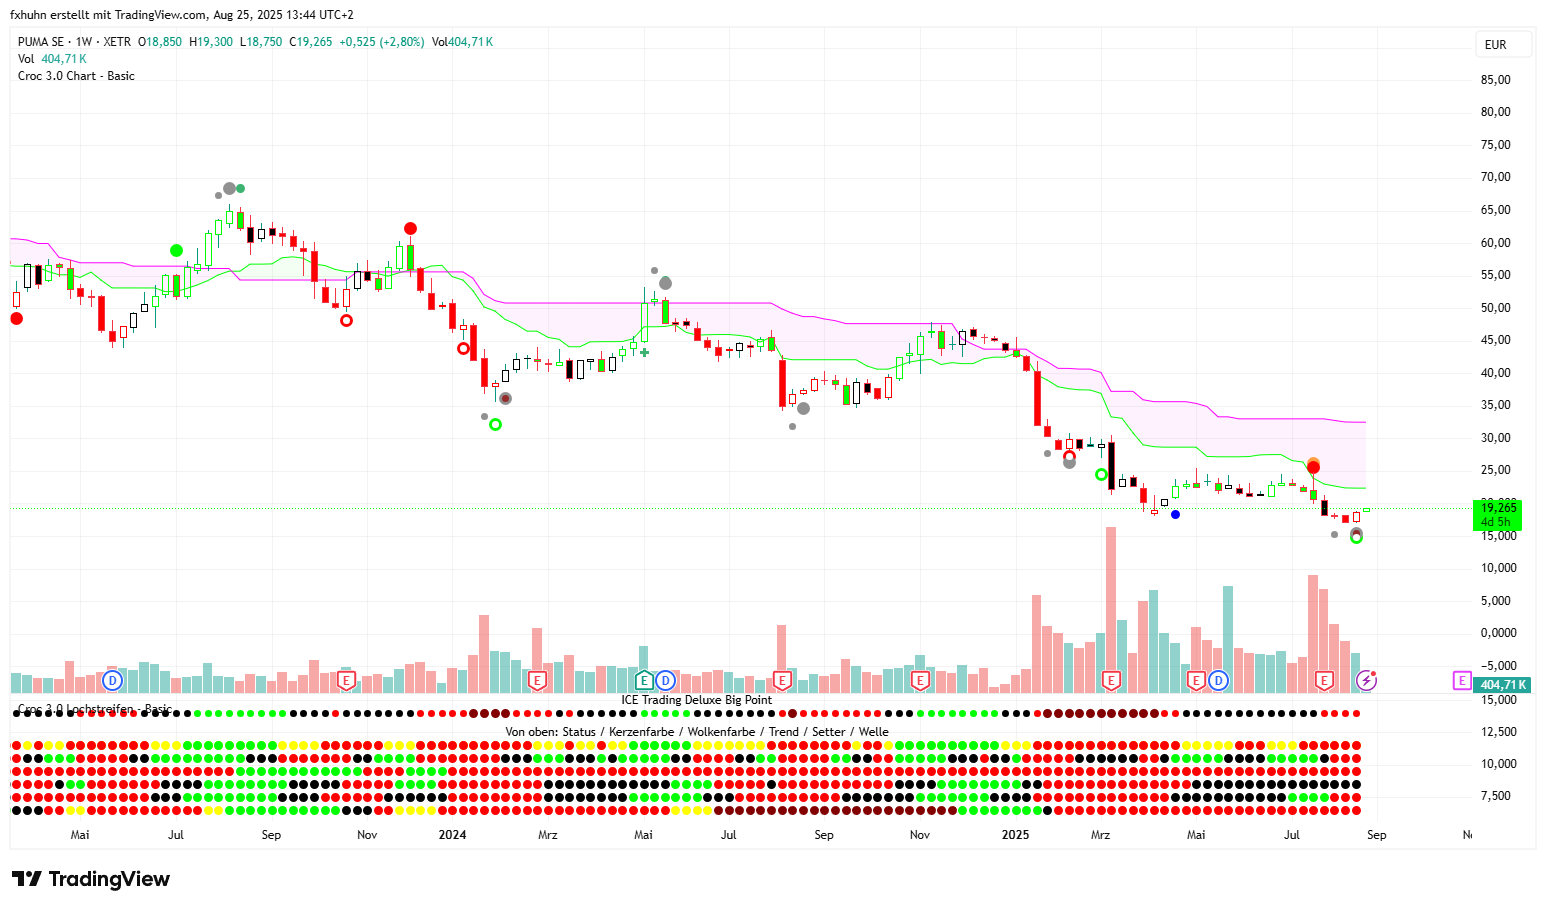Open the upcoming purple earnings marker
The image size is (1546, 909).
[x=1462, y=681]
